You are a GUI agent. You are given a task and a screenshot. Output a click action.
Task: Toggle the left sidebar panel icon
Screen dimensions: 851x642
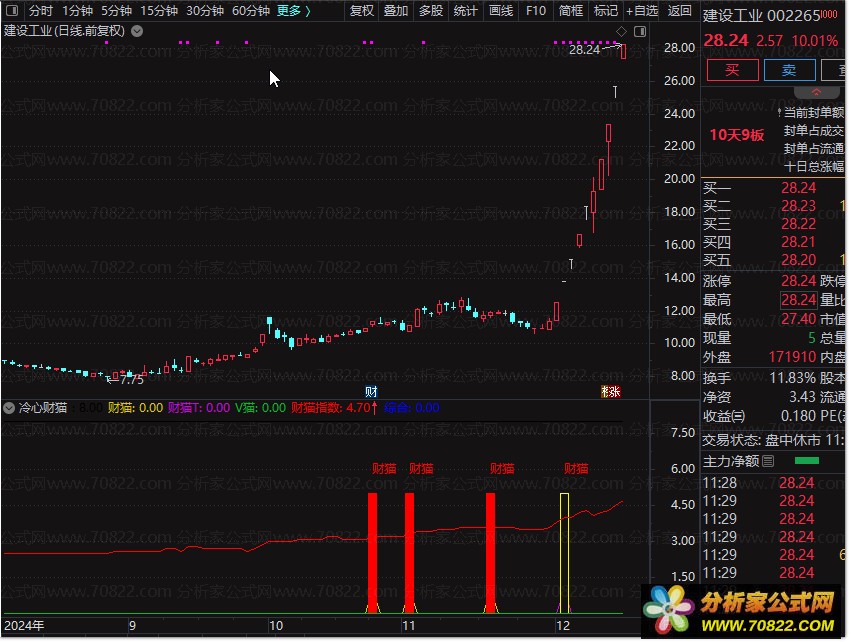(x=11, y=10)
